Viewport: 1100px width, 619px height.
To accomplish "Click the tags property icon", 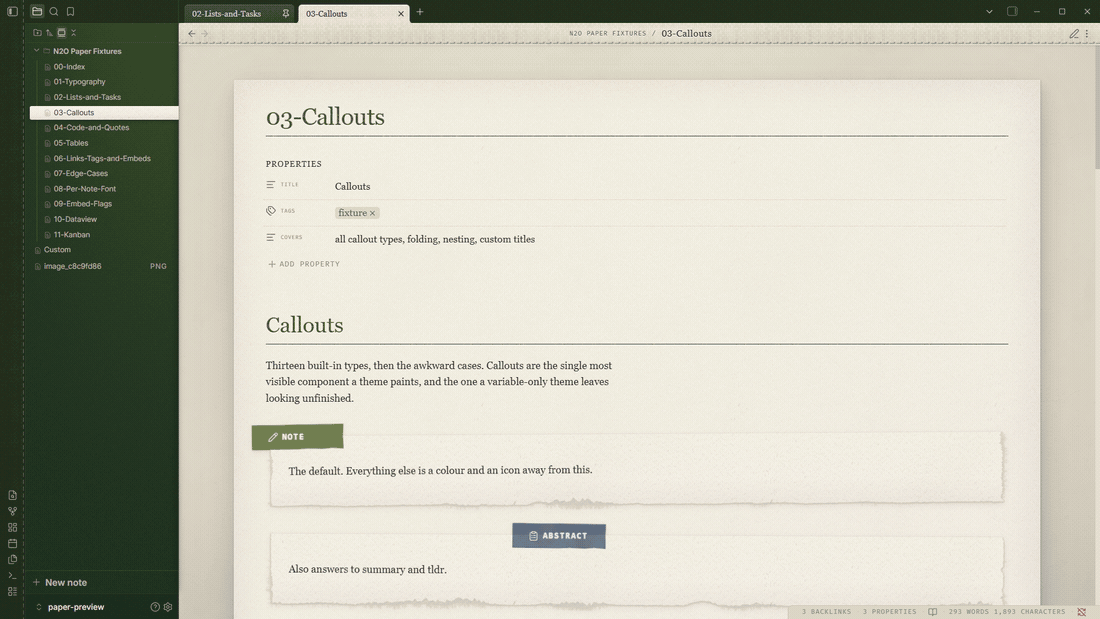I will 271,211.
